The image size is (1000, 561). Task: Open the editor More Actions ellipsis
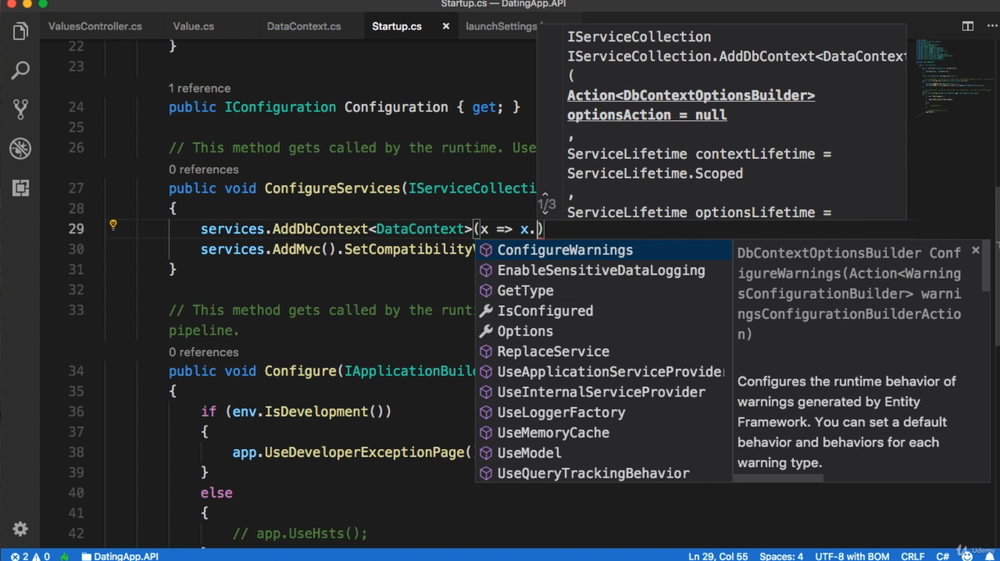click(x=992, y=26)
